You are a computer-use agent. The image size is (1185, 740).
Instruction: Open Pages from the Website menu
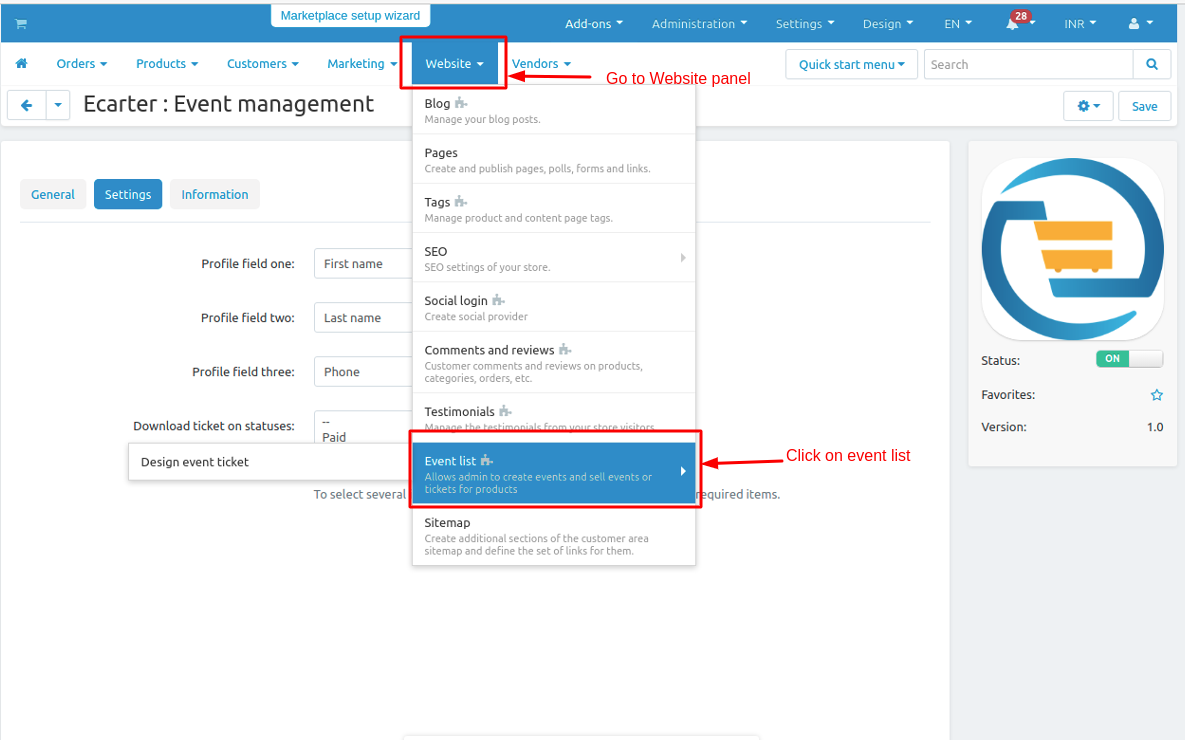coord(553,159)
